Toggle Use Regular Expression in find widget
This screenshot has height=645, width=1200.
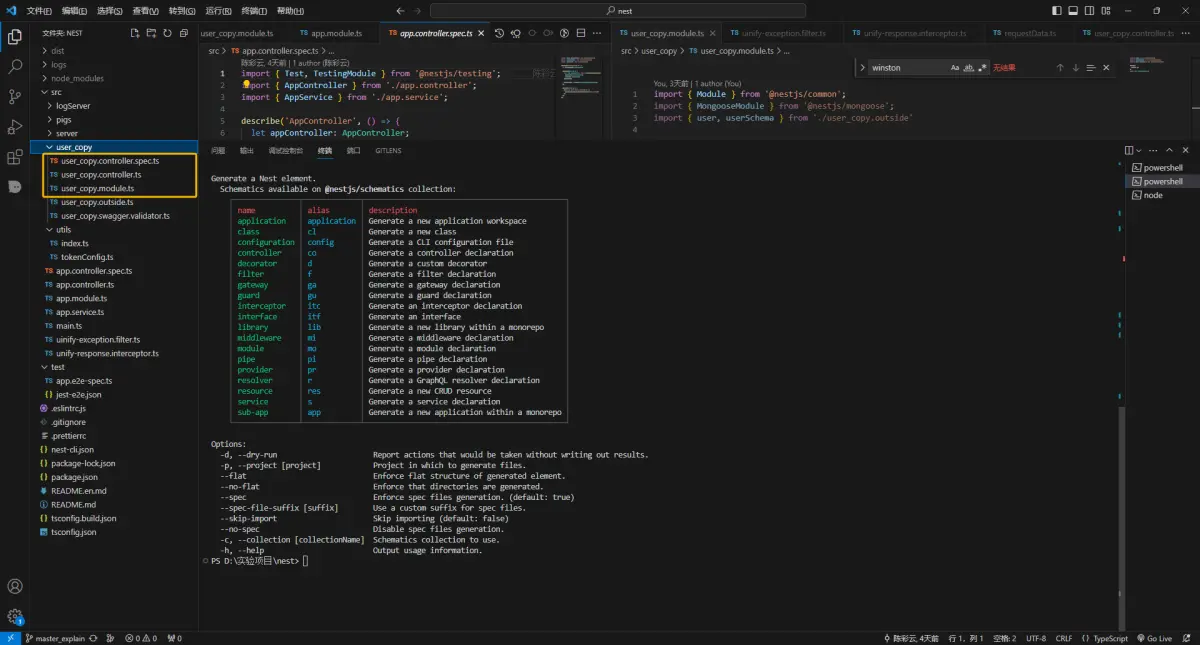(x=983, y=68)
